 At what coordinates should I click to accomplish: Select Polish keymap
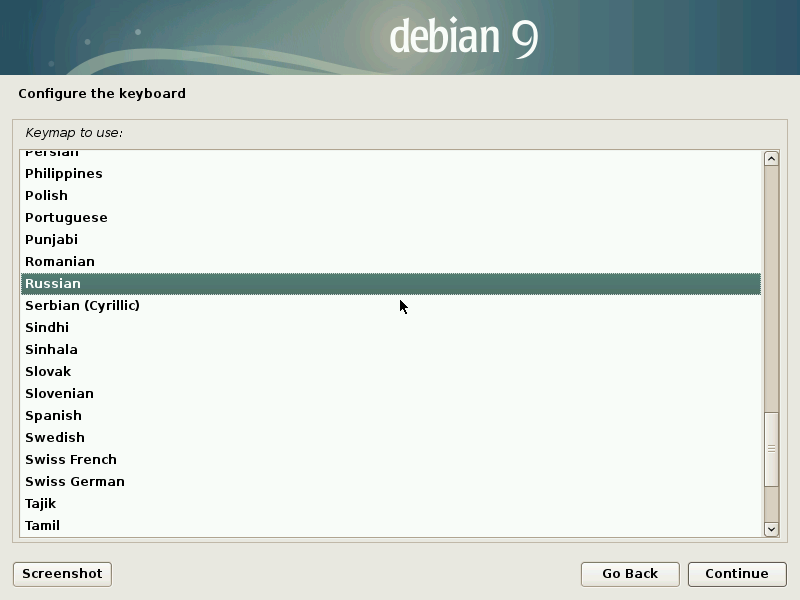(391, 195)
